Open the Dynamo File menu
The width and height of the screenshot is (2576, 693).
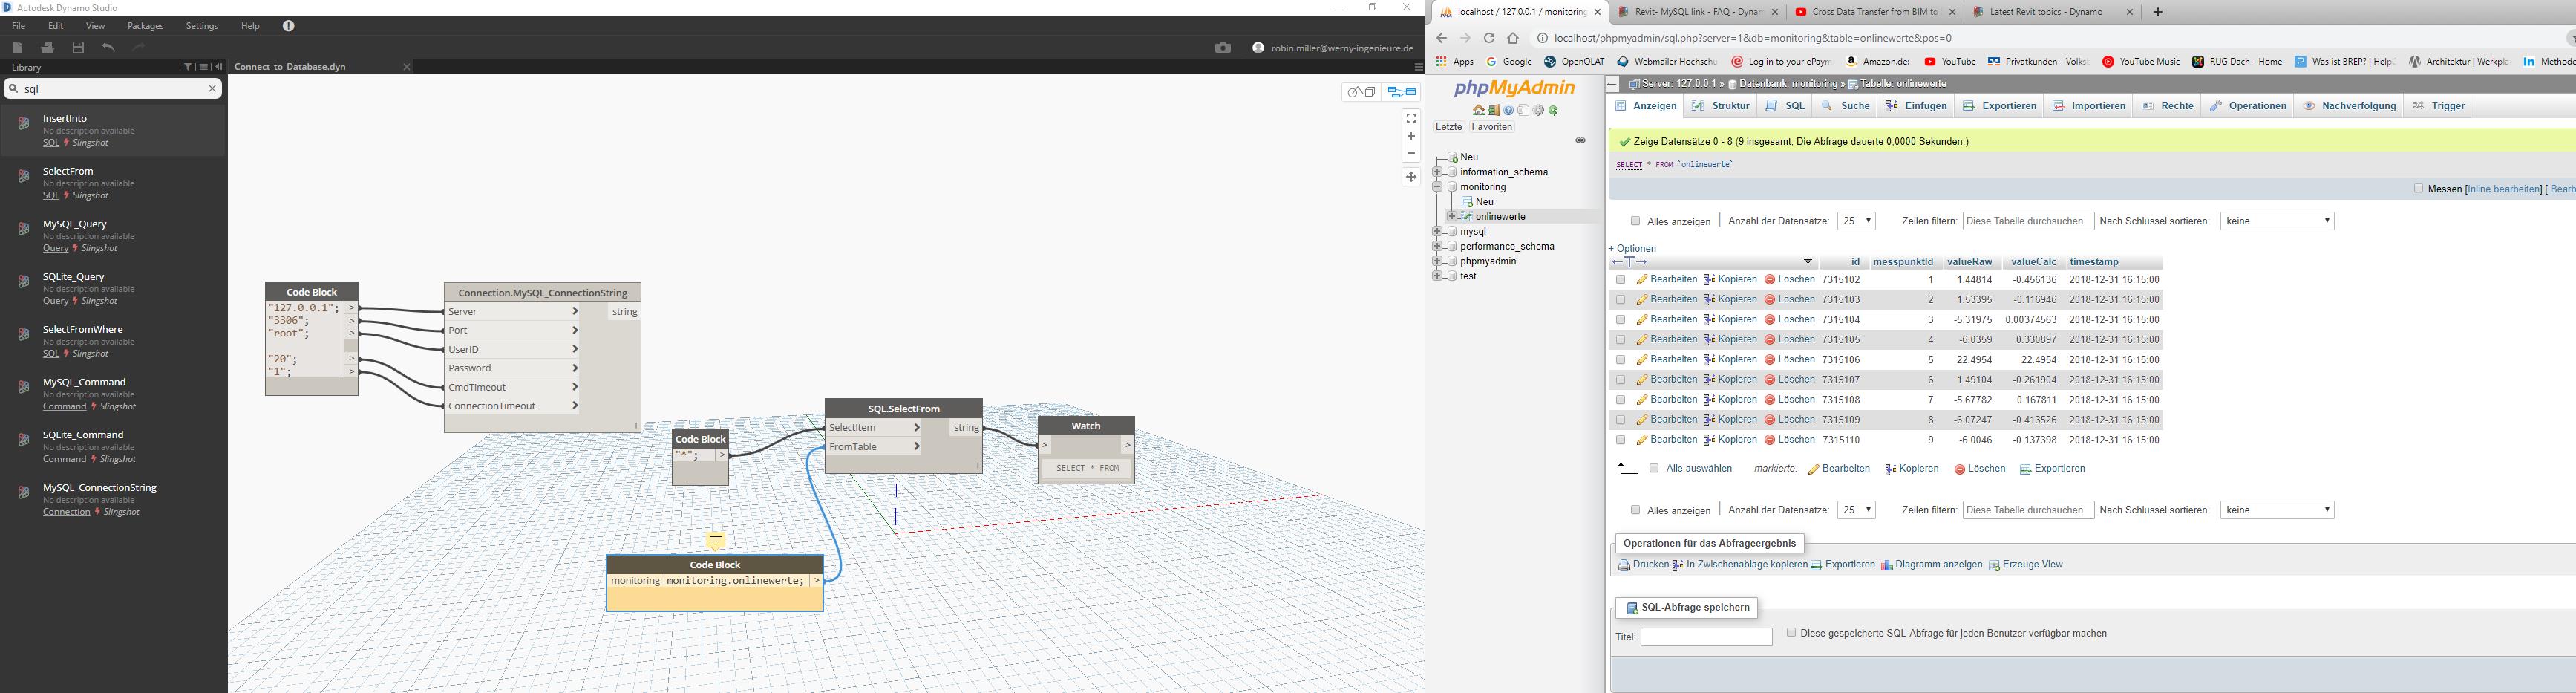point(18,26)
